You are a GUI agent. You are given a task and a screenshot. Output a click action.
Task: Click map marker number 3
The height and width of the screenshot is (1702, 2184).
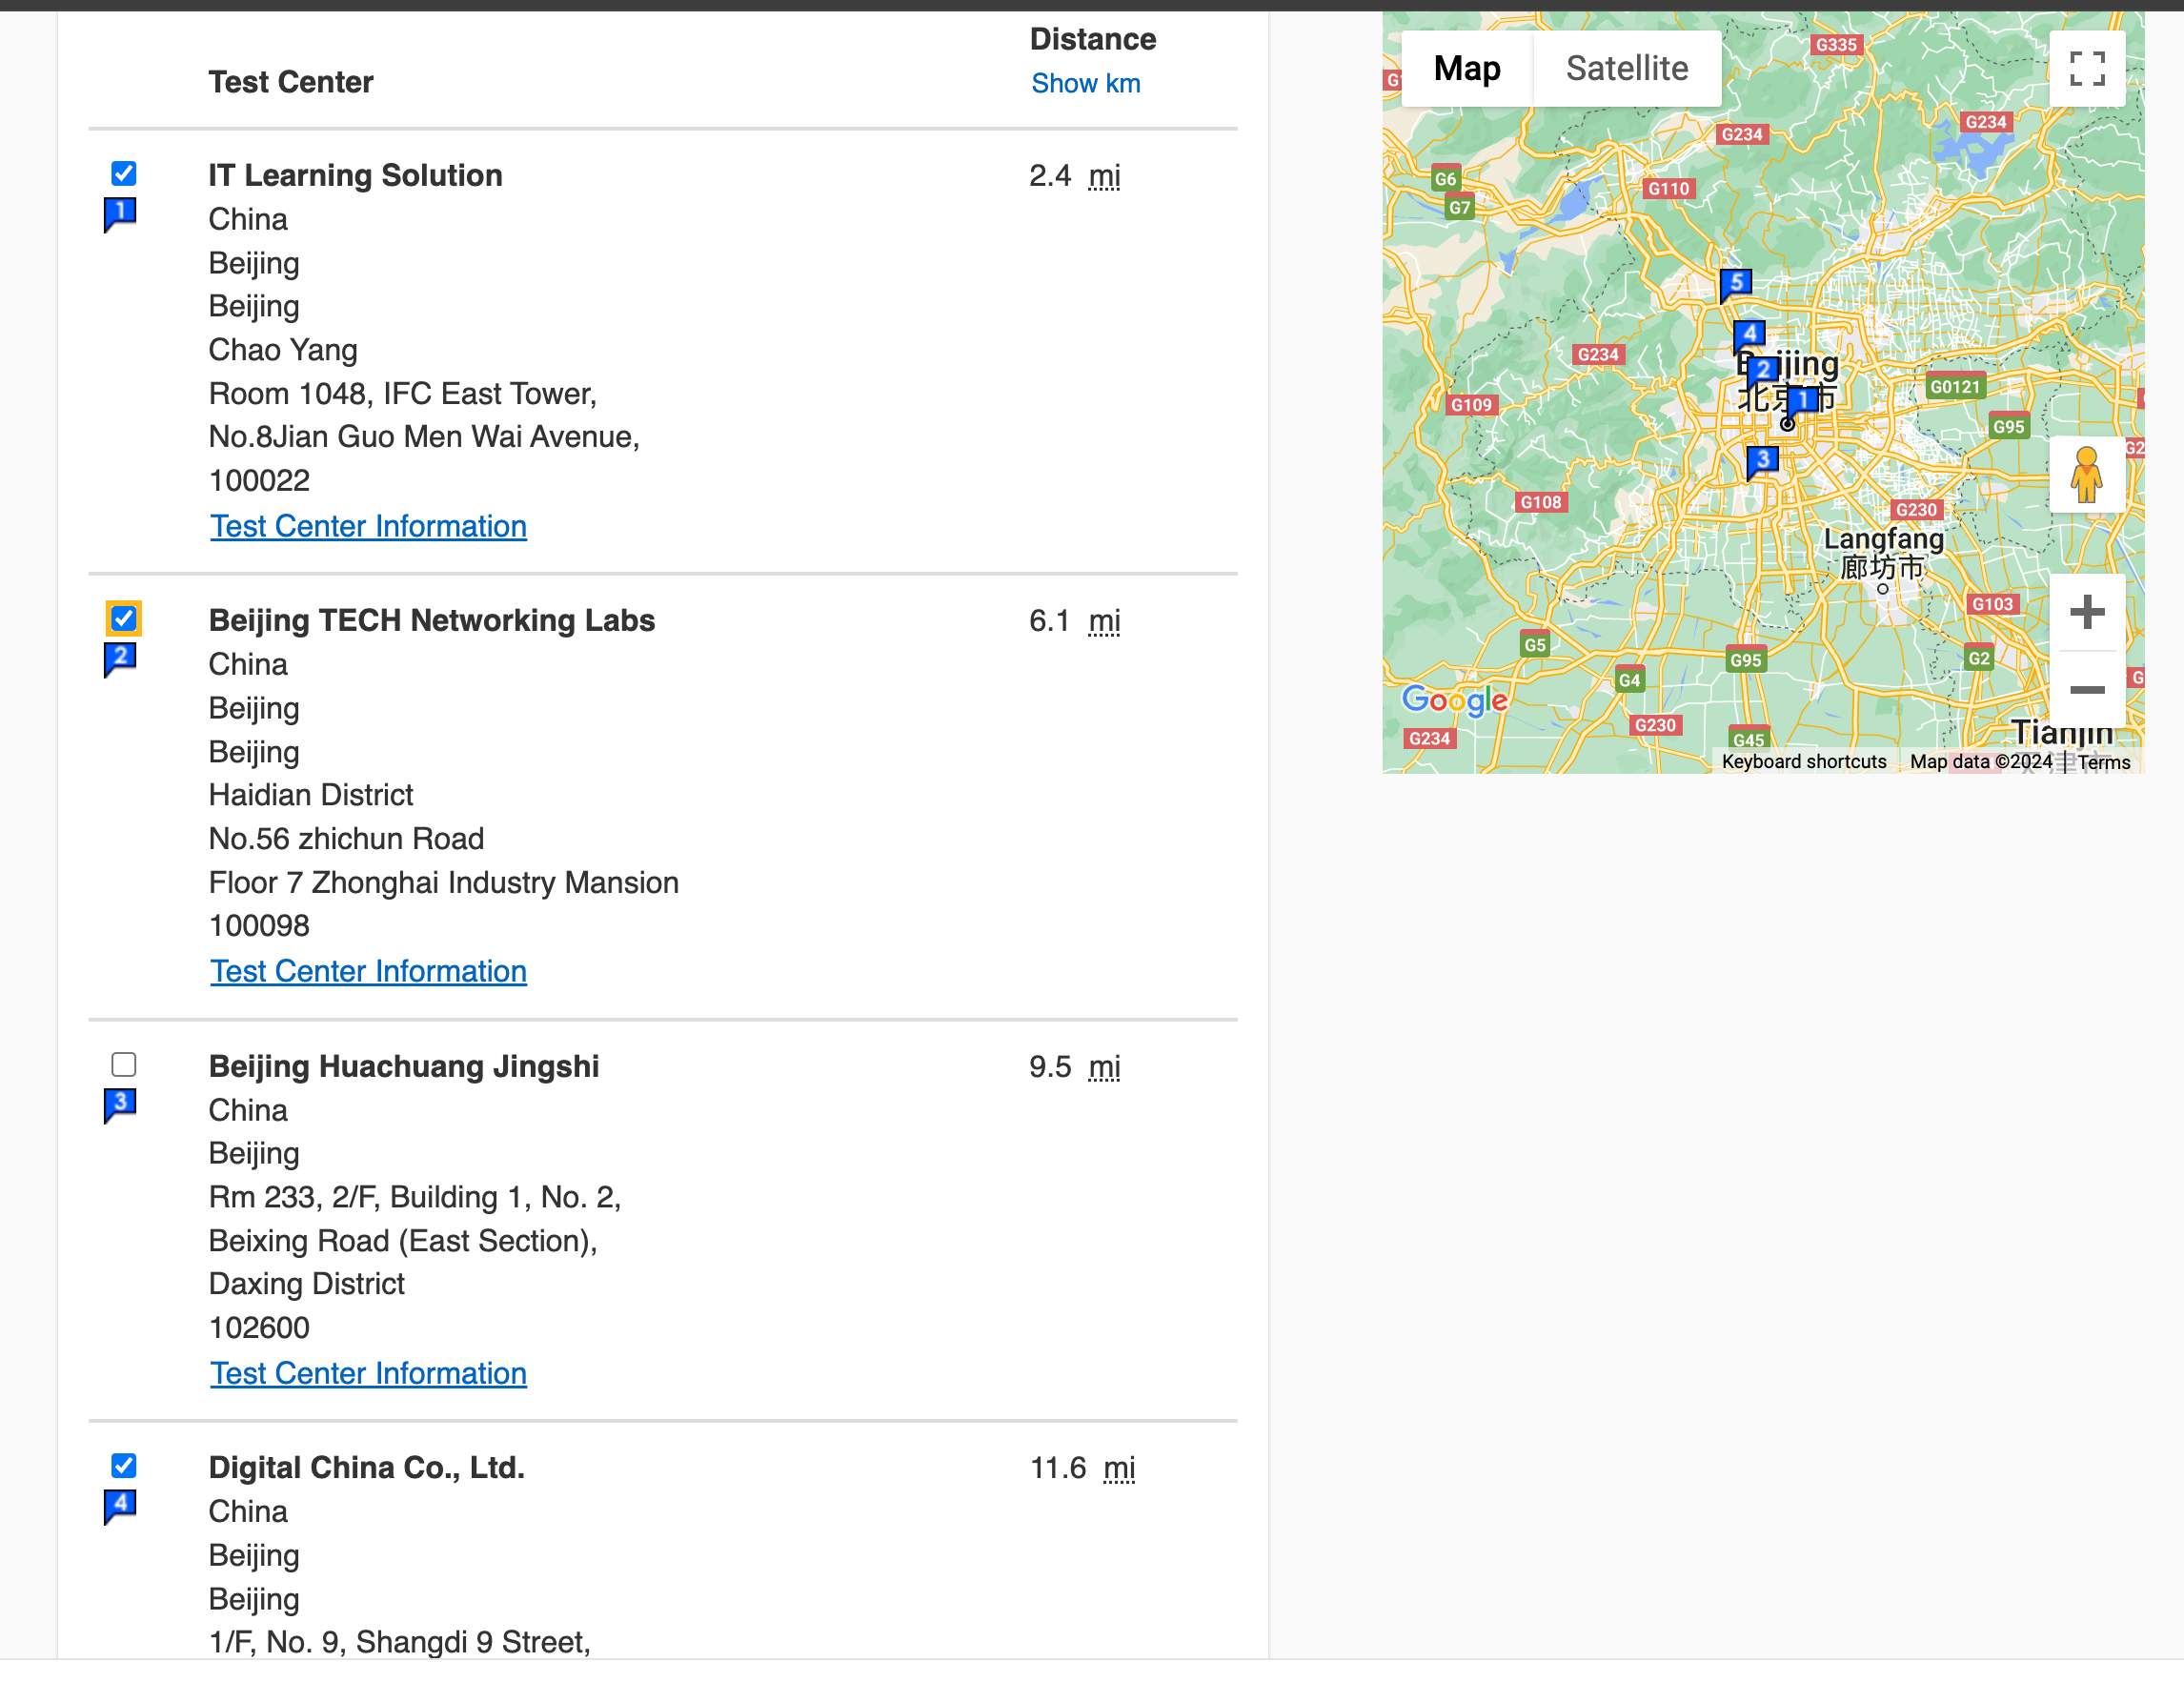click(1762, 460)
